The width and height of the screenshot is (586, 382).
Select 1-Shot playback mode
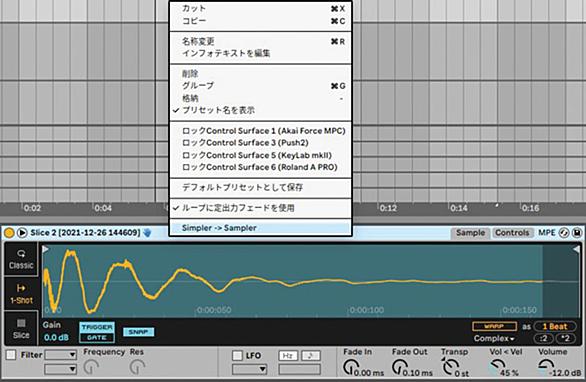click(x=21, y=294)
